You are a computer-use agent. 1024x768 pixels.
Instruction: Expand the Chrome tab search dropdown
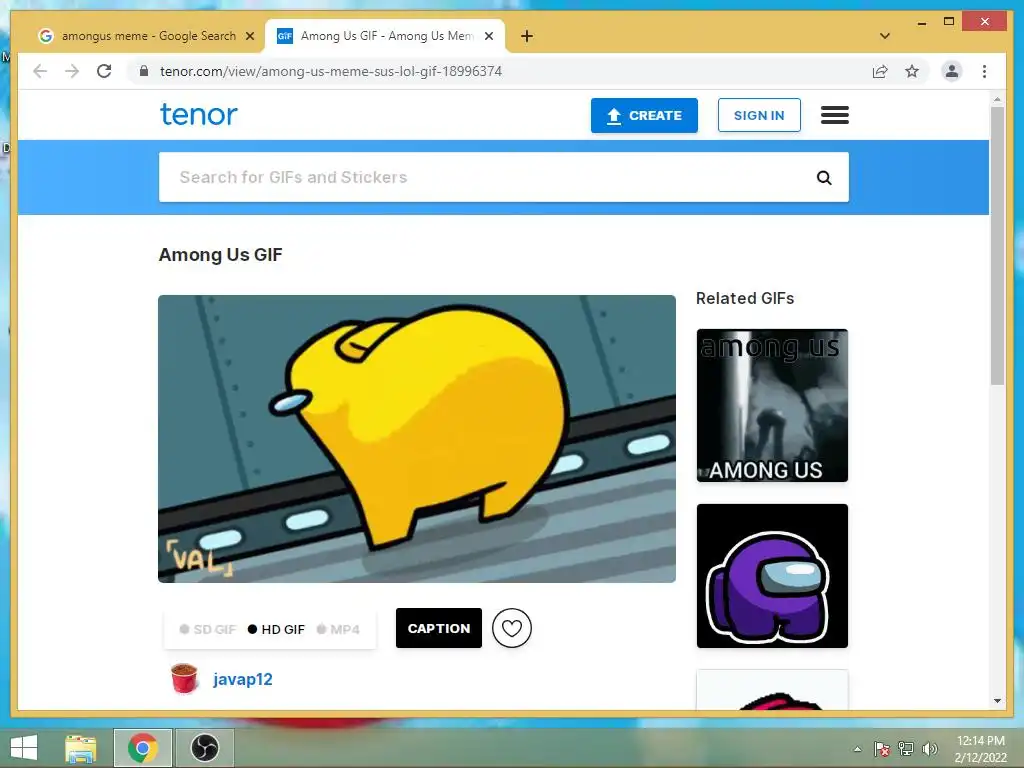pos(884,36)
